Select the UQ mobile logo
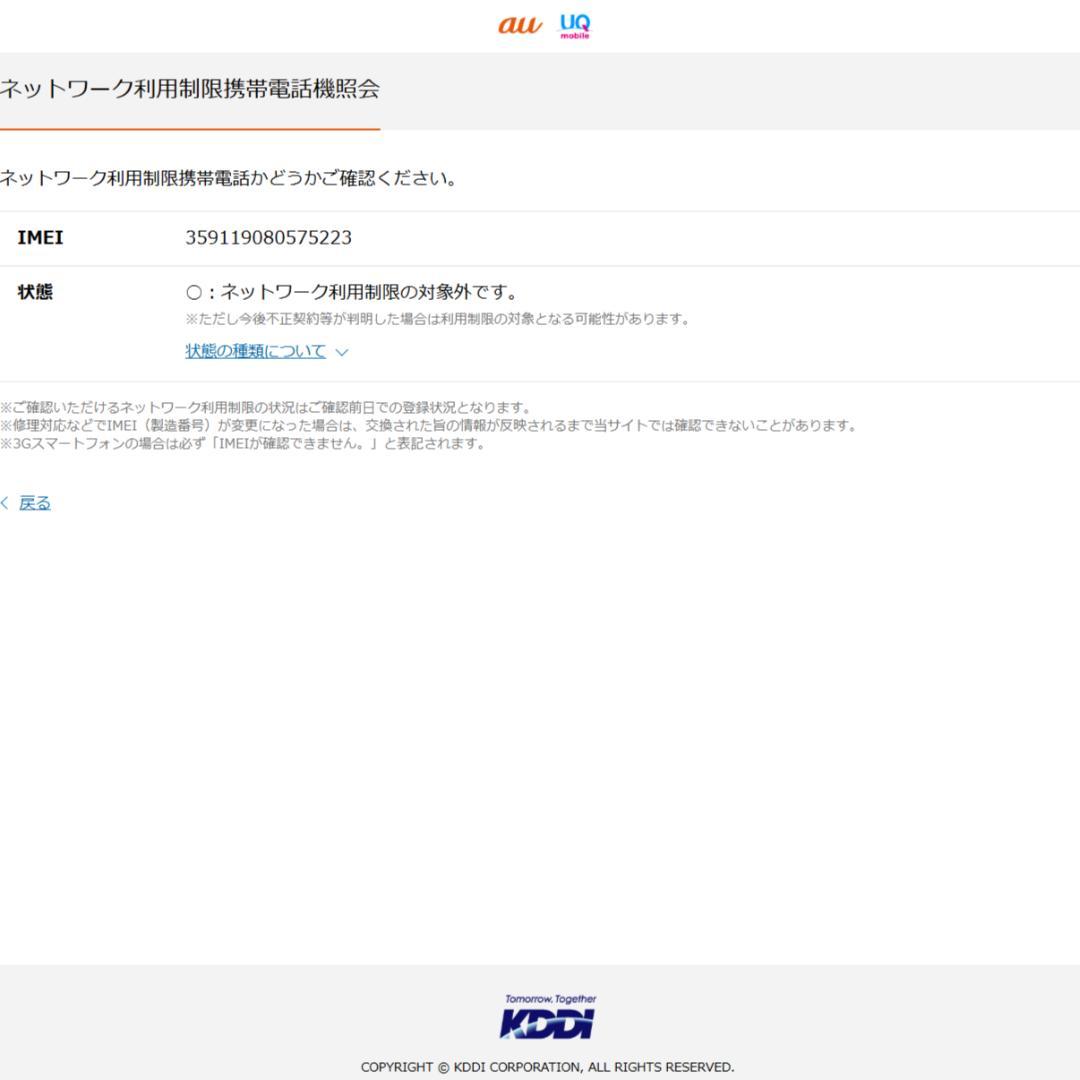This screenshot has height=1080, width=1080. (573, 27)
